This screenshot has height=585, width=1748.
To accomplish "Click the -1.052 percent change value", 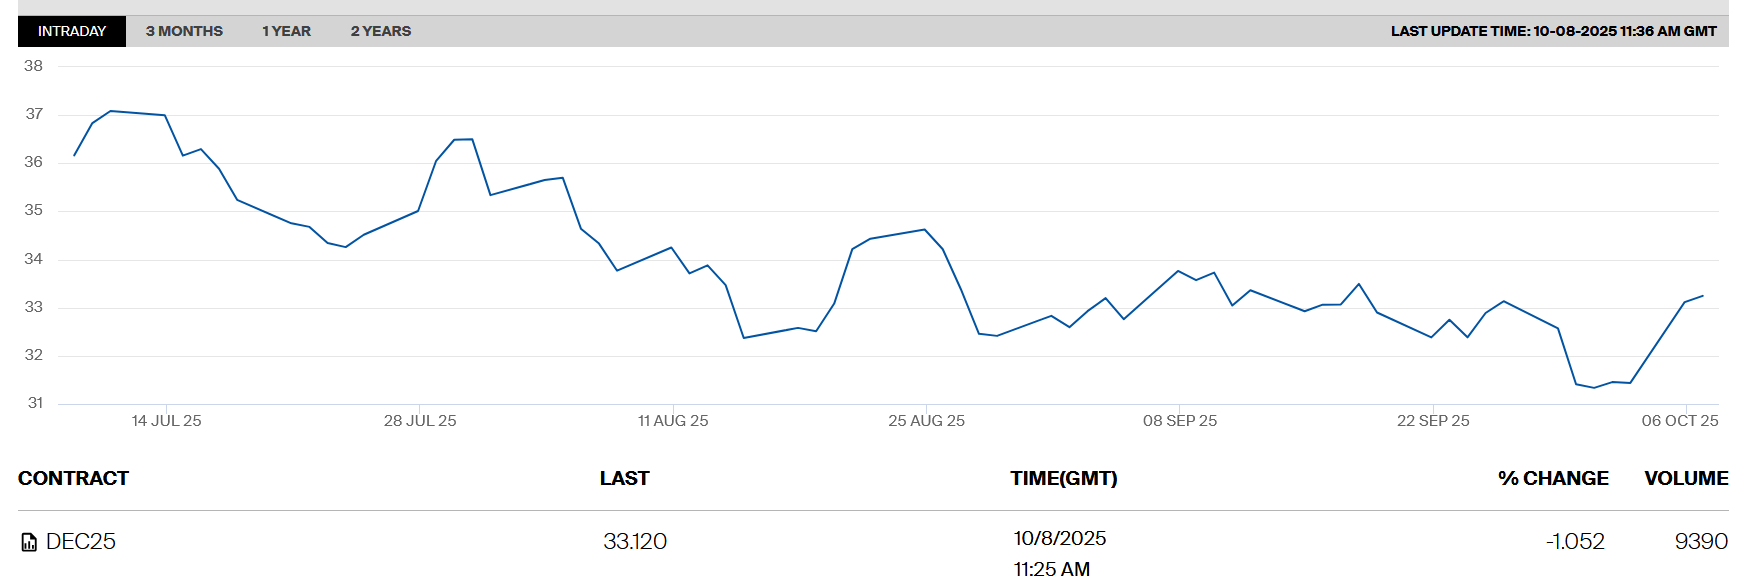I will pos(1574,542).
